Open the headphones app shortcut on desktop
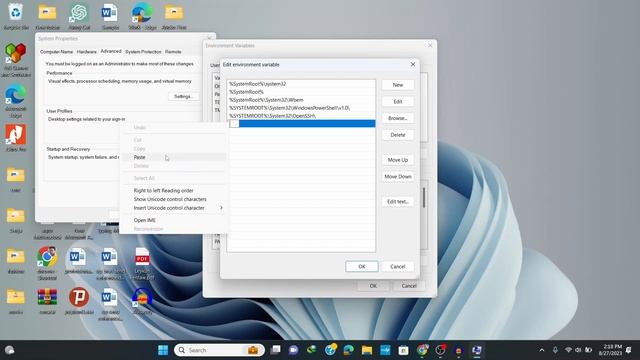This screenshot has width=640, height=360. coord(142,301)
